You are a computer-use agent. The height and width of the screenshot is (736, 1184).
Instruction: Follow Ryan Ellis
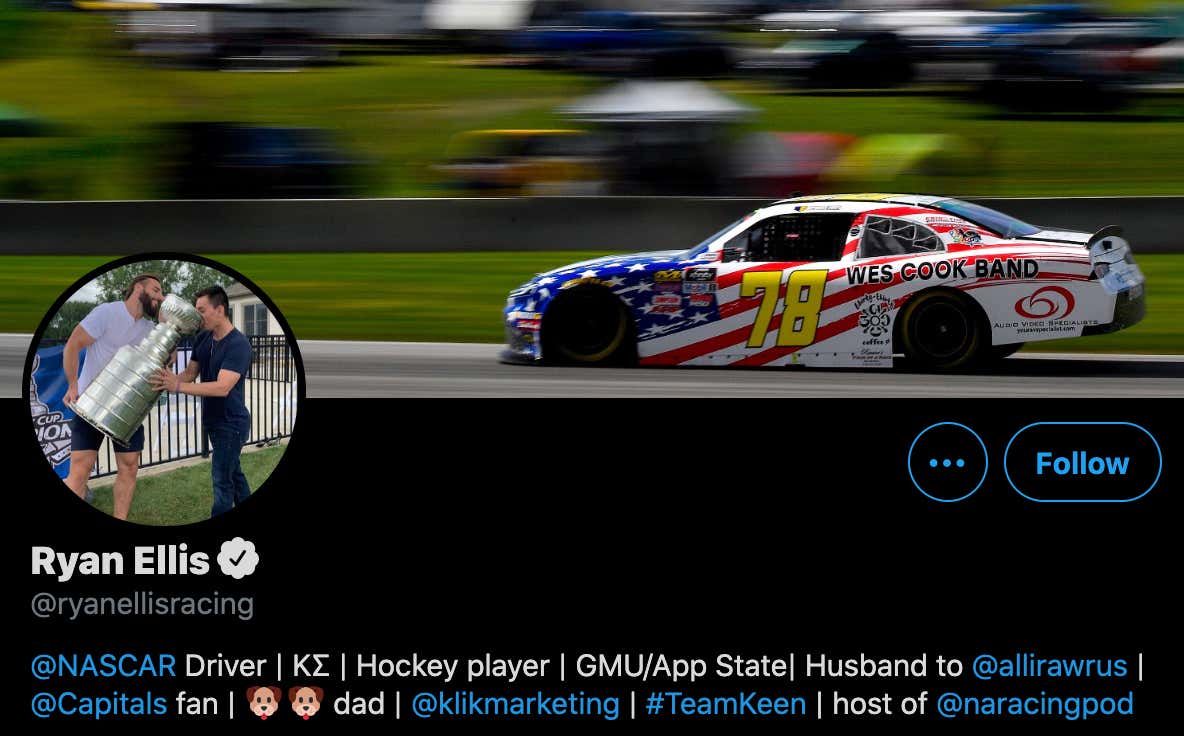coord(1082,462)
